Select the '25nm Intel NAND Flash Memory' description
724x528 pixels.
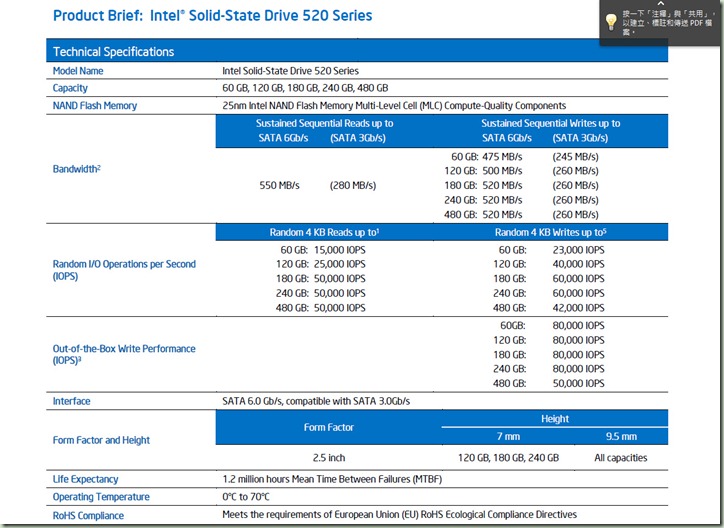(x=394, y=106)
